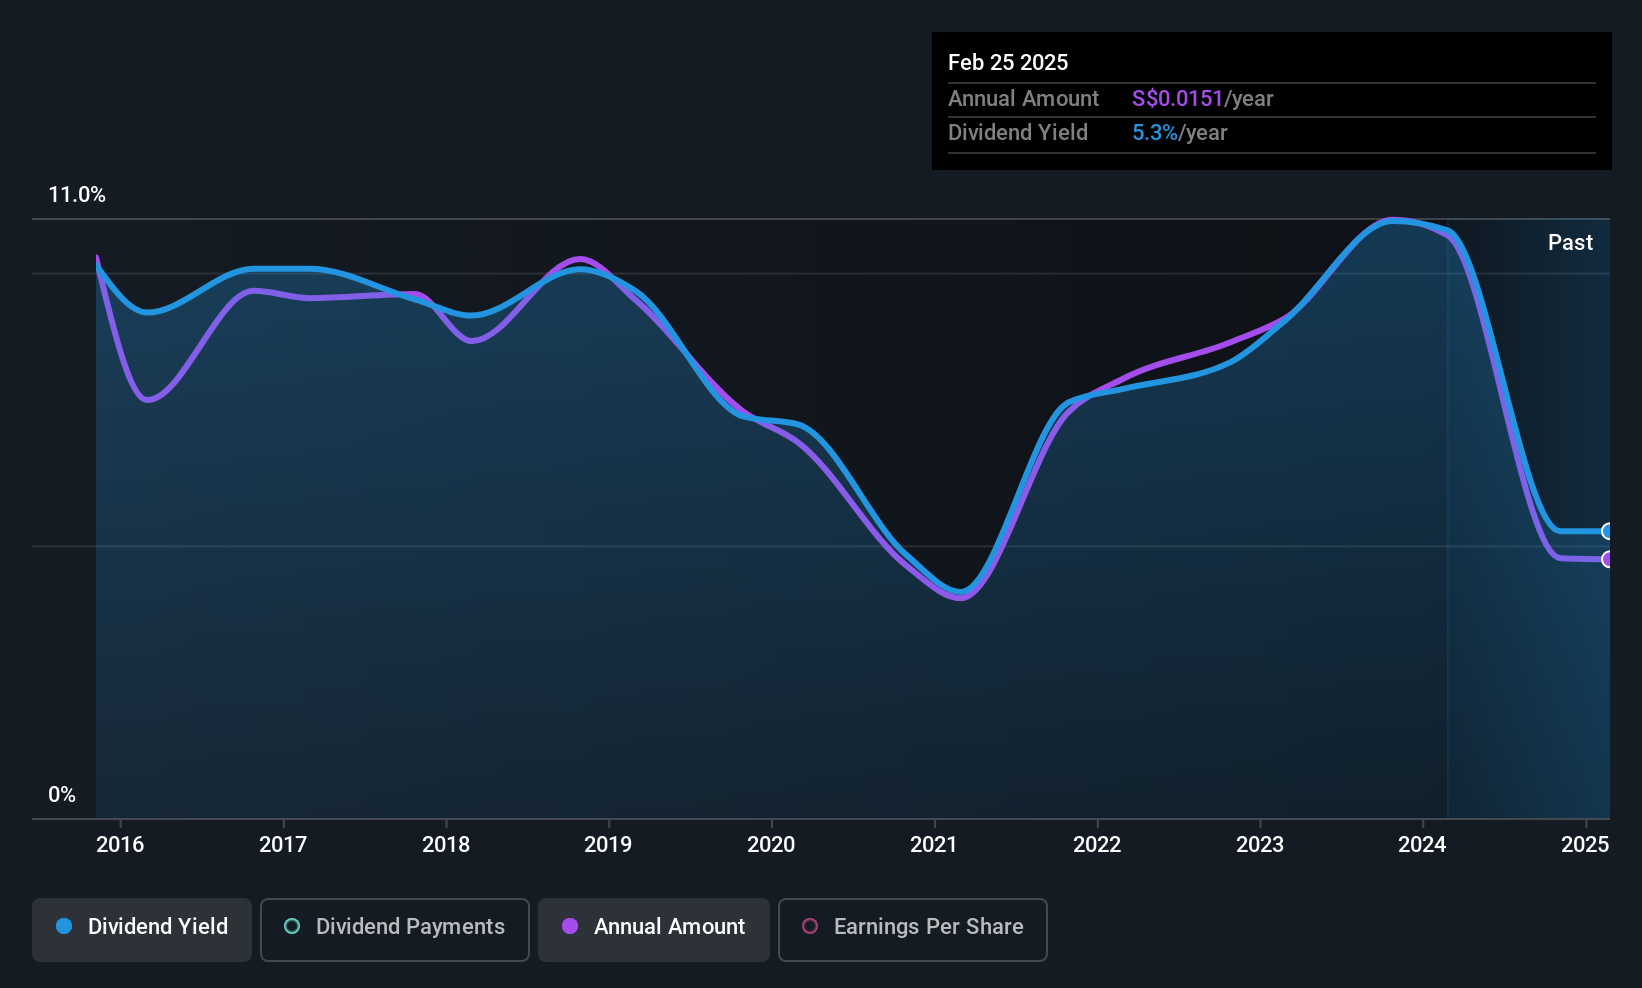1642x988 pixels.
Task: Click the 2023 x-axis label
Action: coord(1260,844)
